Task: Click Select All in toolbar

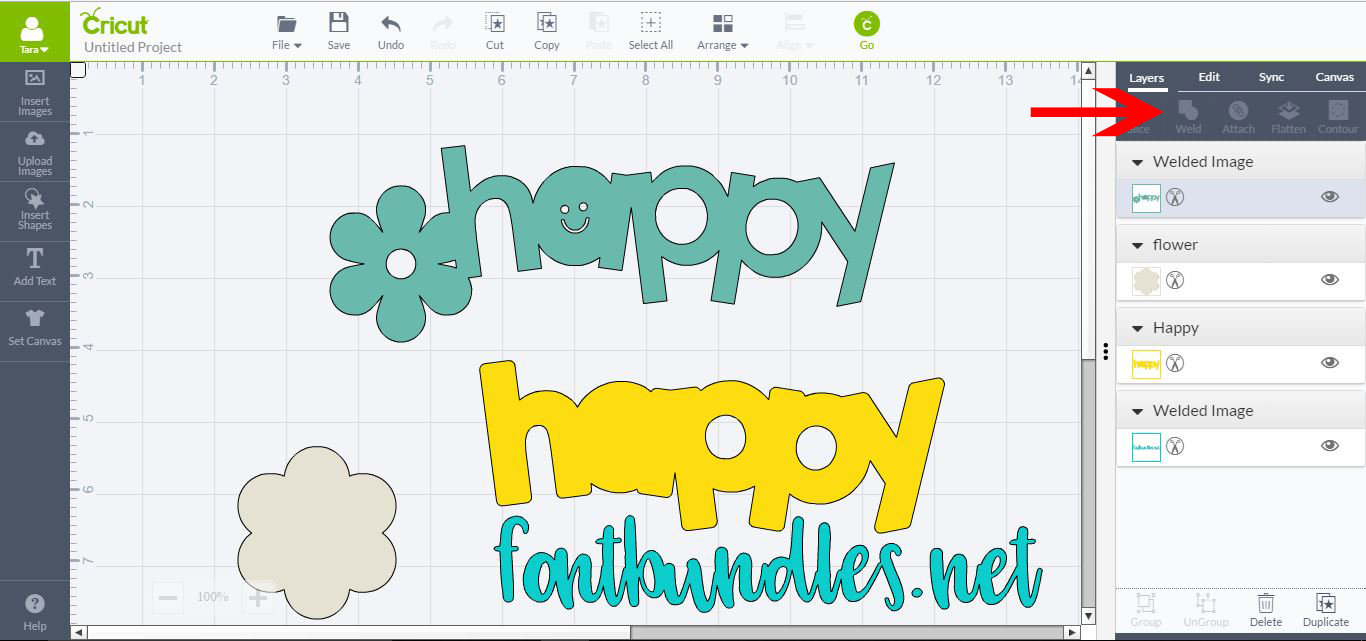Action: point(651,31)
